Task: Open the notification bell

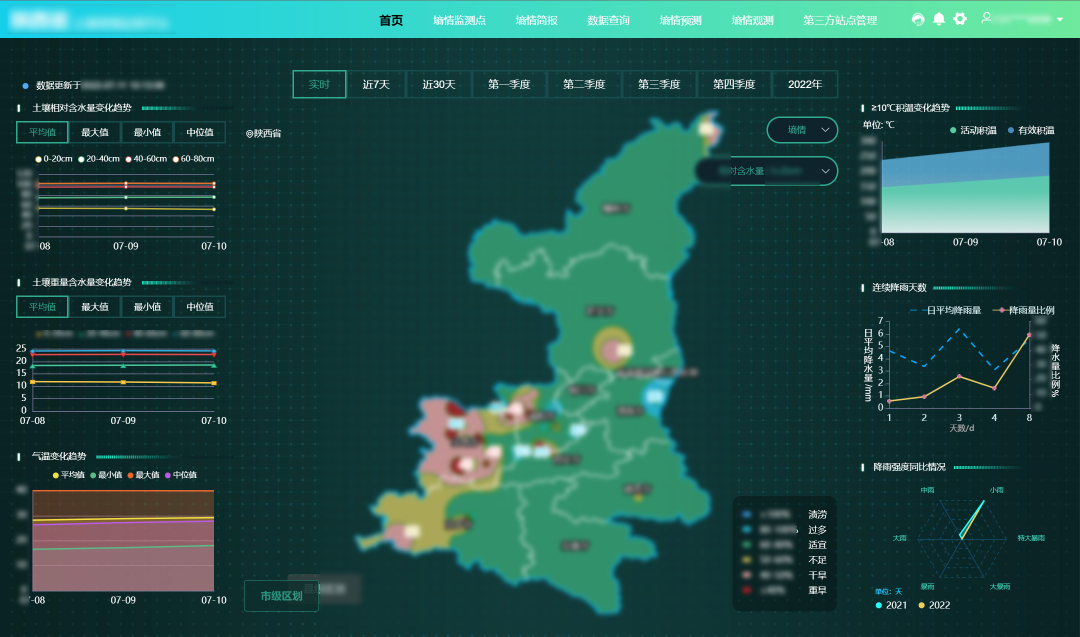Action: tap(939, 19)
